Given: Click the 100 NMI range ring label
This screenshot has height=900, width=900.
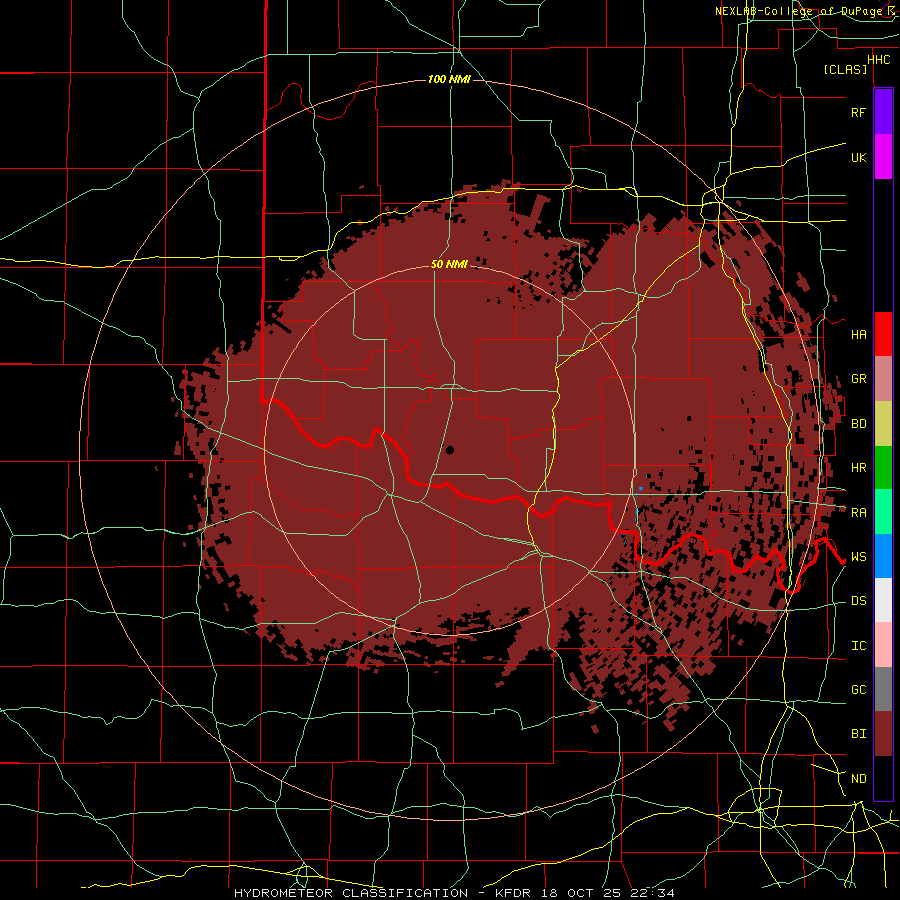Looking at the screenshot, I should click(x=449, y=79).
